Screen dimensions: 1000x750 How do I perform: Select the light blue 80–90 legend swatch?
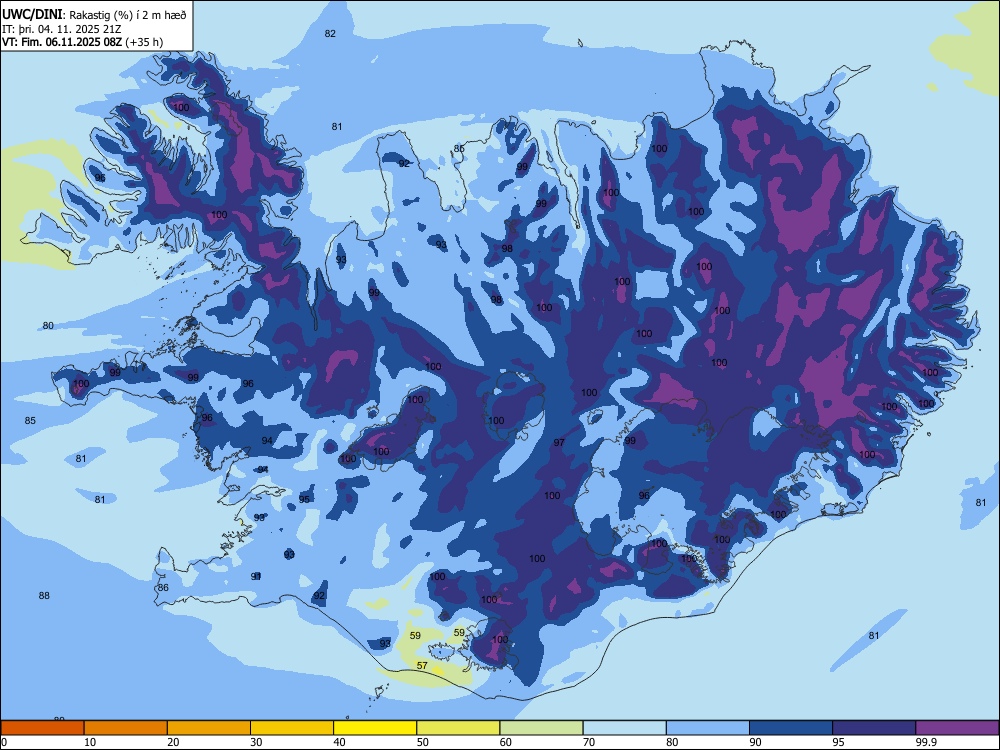708,728
